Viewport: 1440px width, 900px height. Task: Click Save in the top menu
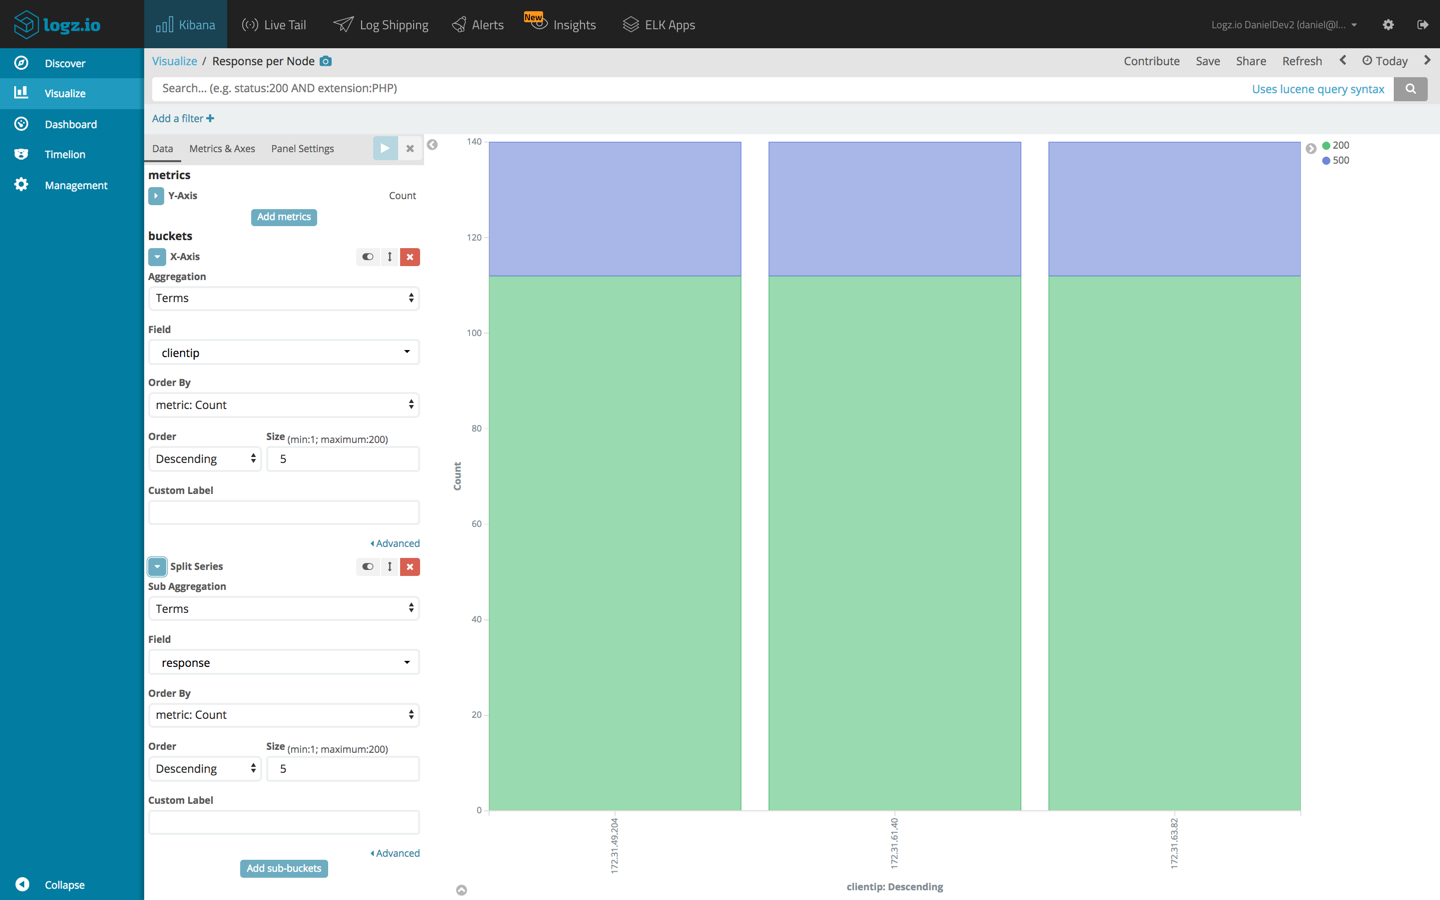pos(1208,61)
